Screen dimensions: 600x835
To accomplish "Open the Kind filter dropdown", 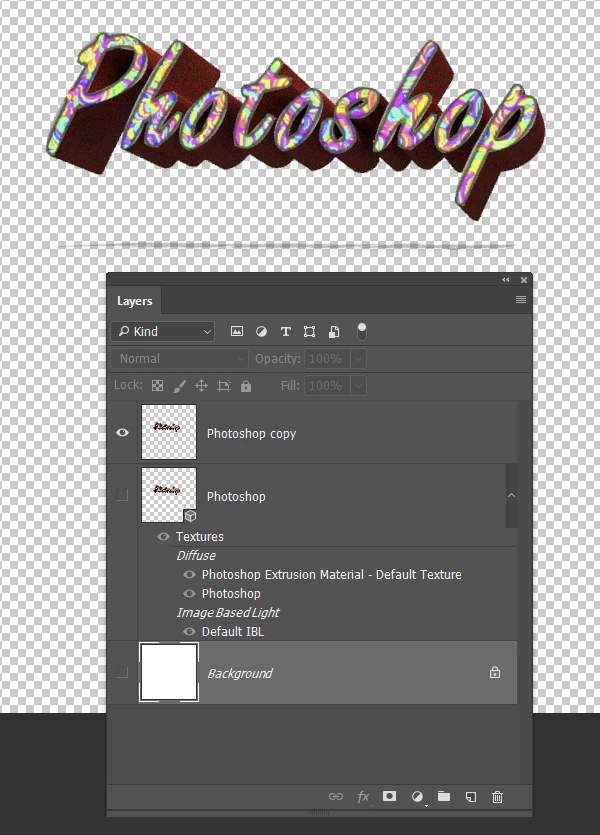I will tap(163, 331).
